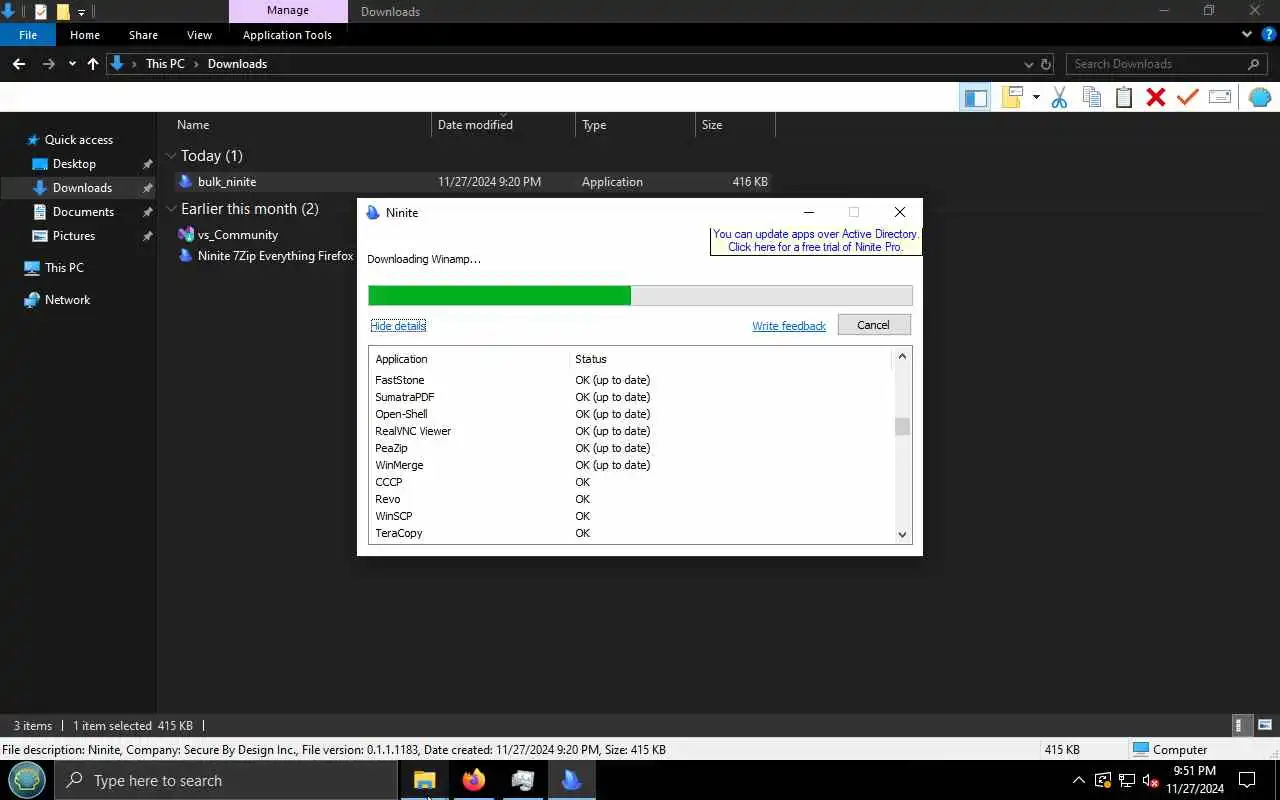
Task: Click the scissors Cut icon
Action: point(1060,97)
